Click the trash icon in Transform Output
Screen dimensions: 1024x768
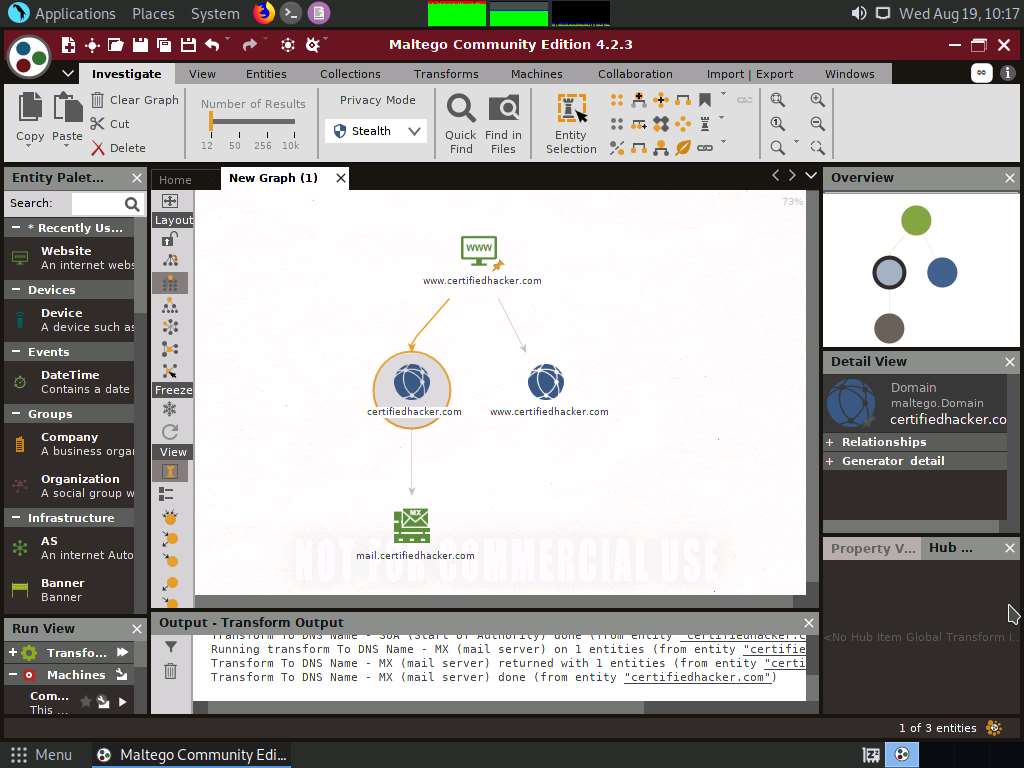click(170, 671)
